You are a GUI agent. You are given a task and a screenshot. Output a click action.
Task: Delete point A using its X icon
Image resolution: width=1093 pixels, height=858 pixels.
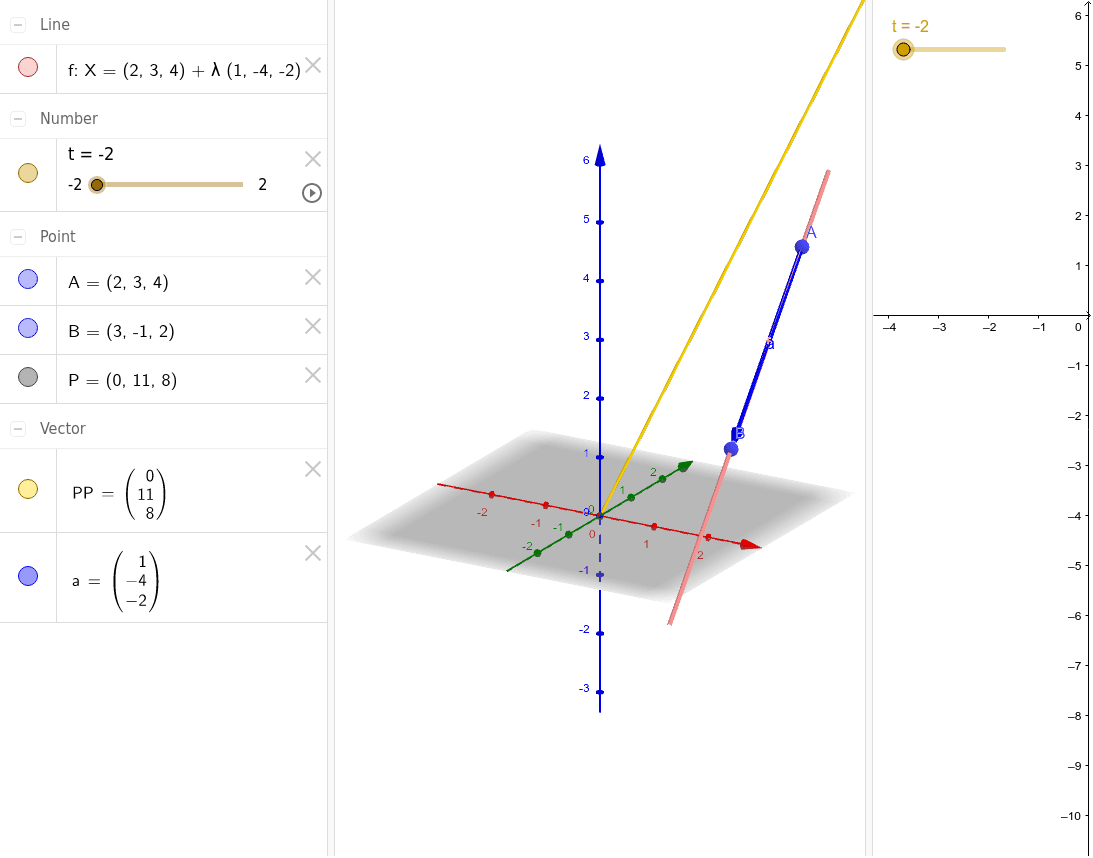313,277
